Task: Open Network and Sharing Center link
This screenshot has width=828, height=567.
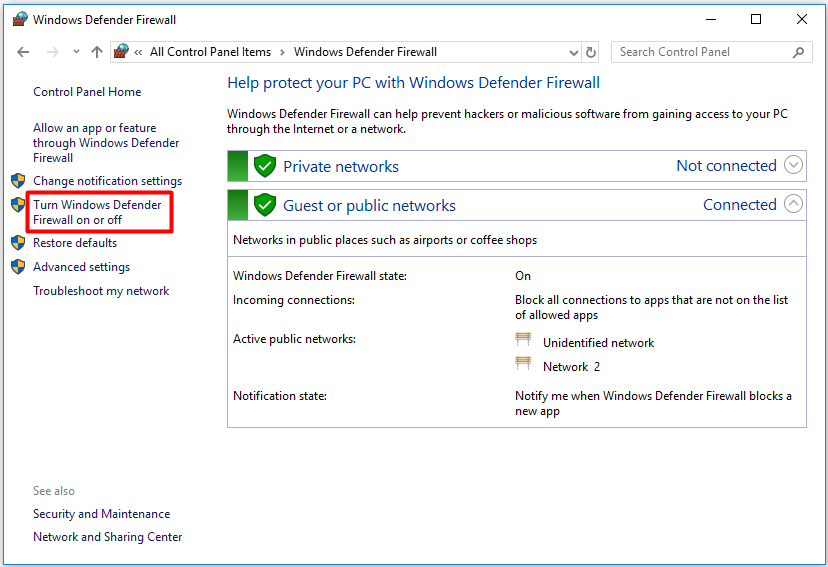Action: click(x=107, y=537)
